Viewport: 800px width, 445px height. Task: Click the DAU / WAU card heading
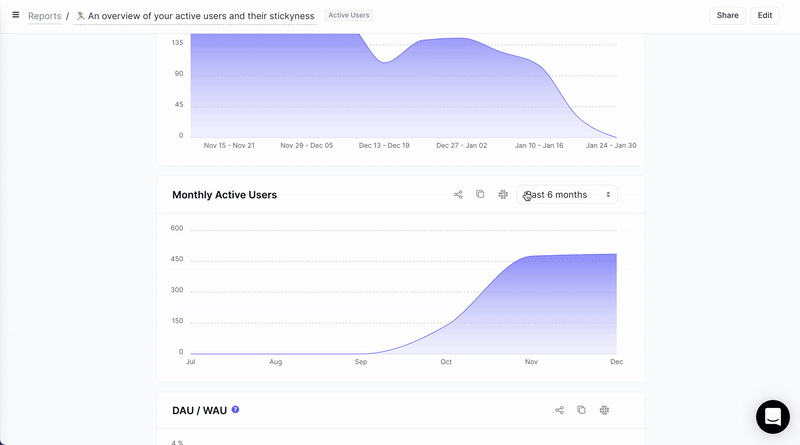pyautogui.click(x=199, y=410)
